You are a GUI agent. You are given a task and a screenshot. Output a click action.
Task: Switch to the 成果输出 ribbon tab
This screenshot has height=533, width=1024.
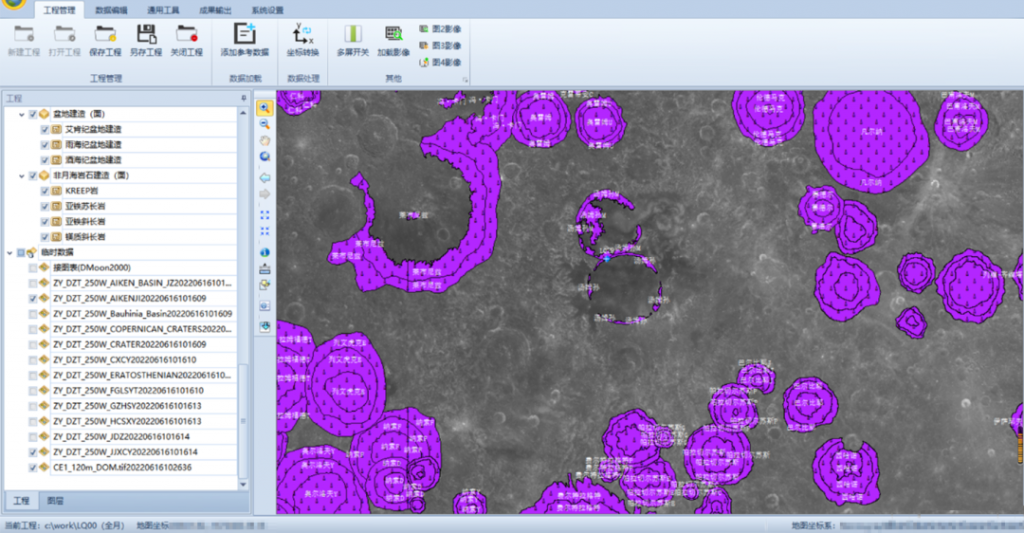(215, 10)
